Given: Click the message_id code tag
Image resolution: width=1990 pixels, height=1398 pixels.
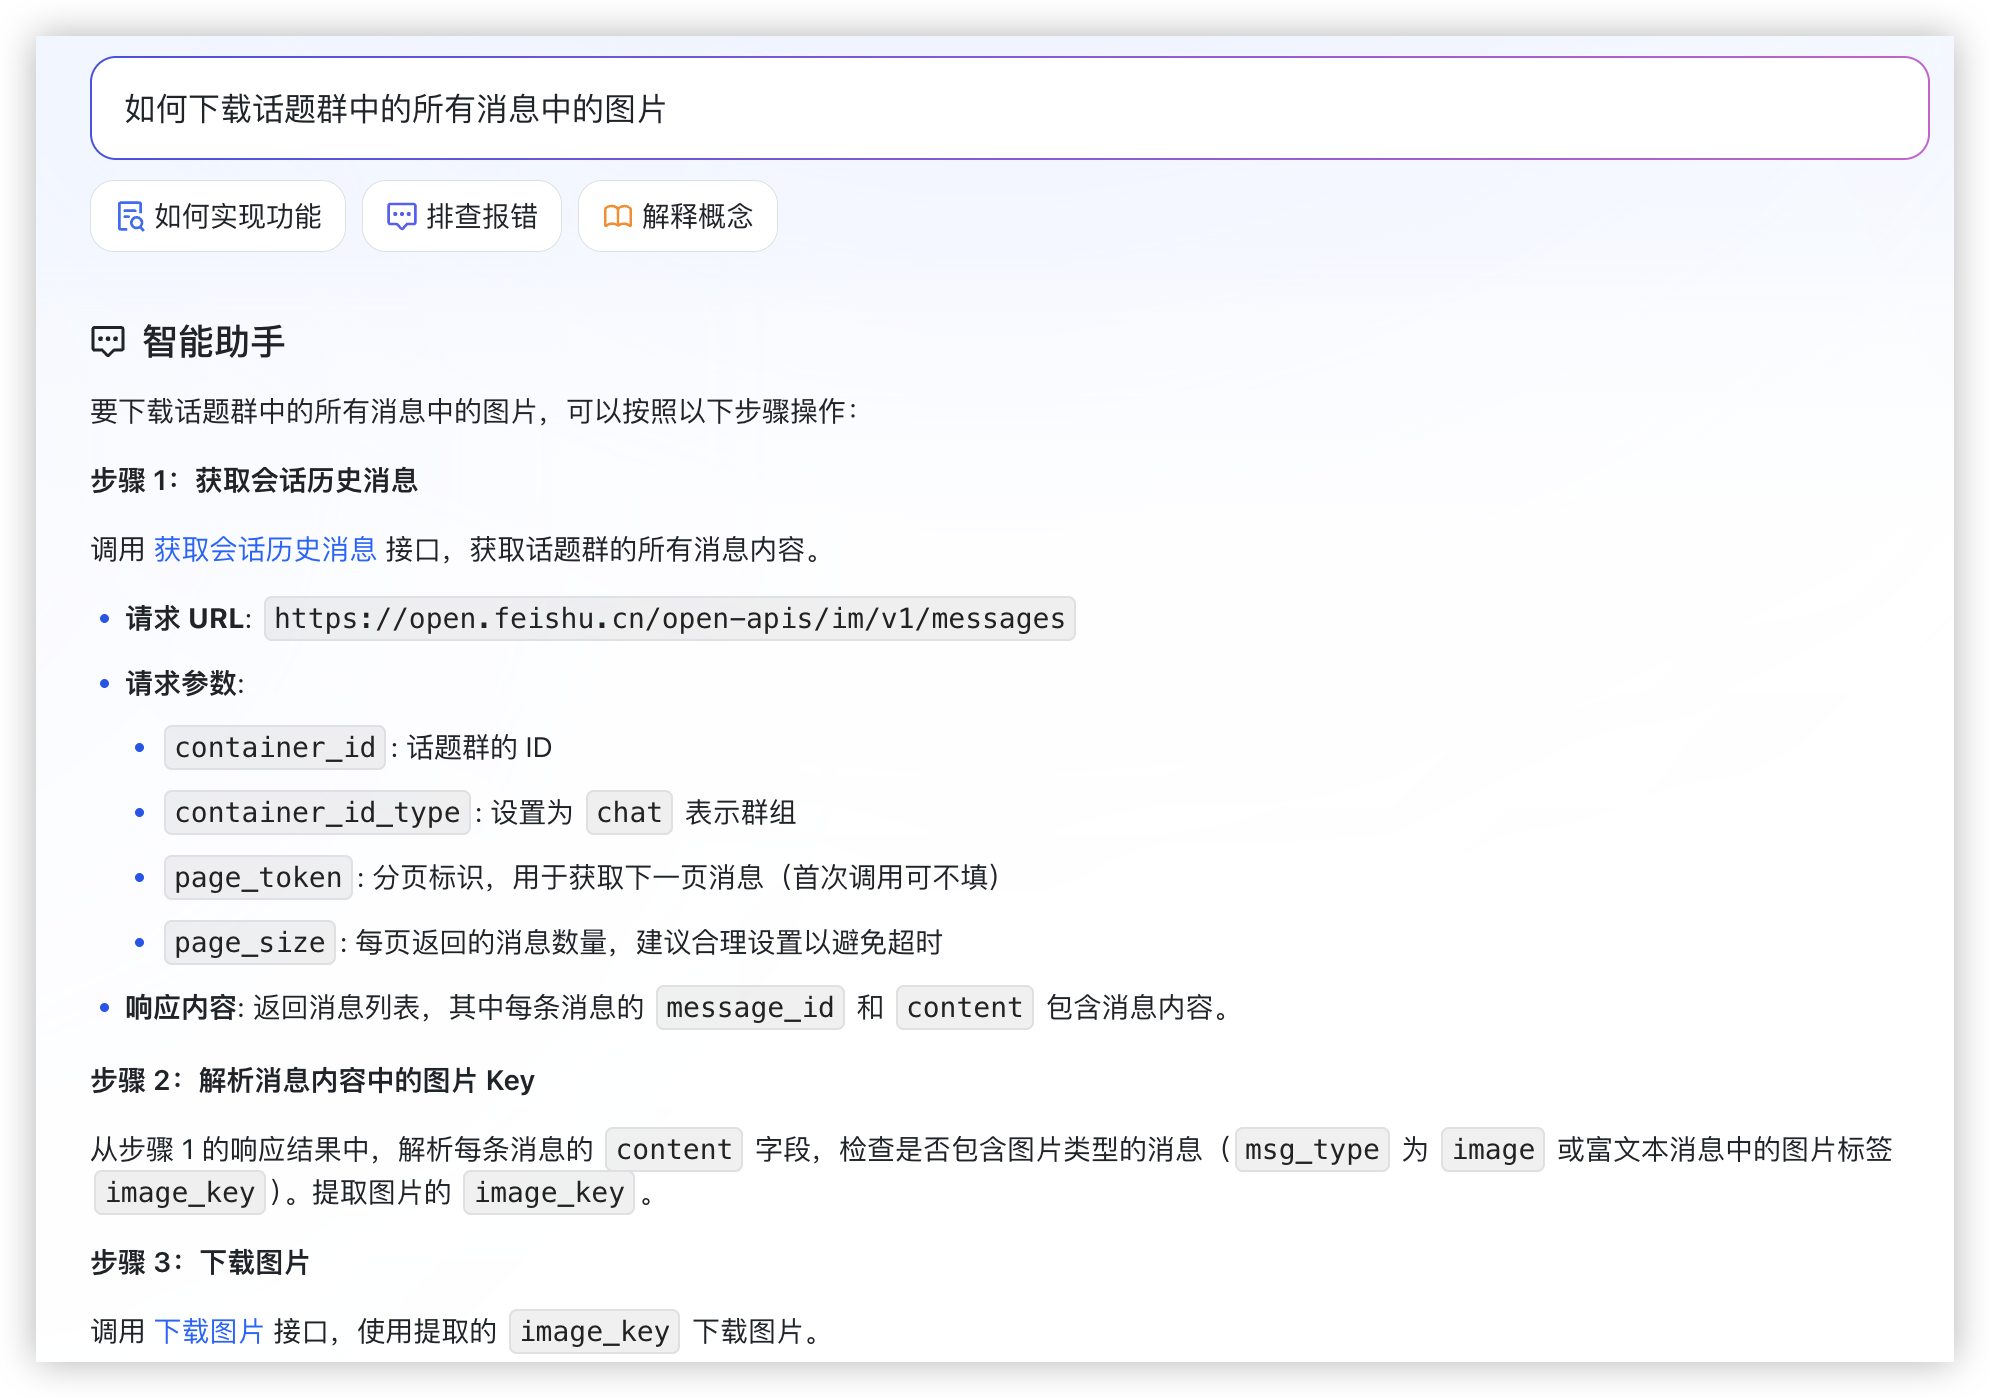Looking at the screenshot, I should (x=750, y=1007).
